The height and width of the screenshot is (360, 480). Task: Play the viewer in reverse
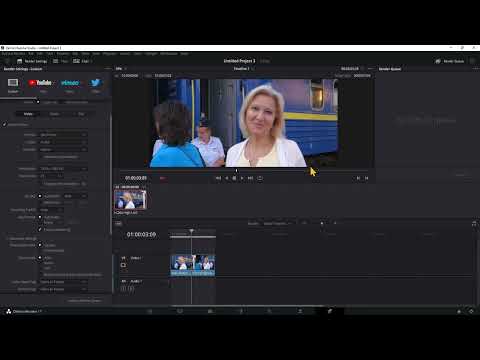tap(227, 178)
